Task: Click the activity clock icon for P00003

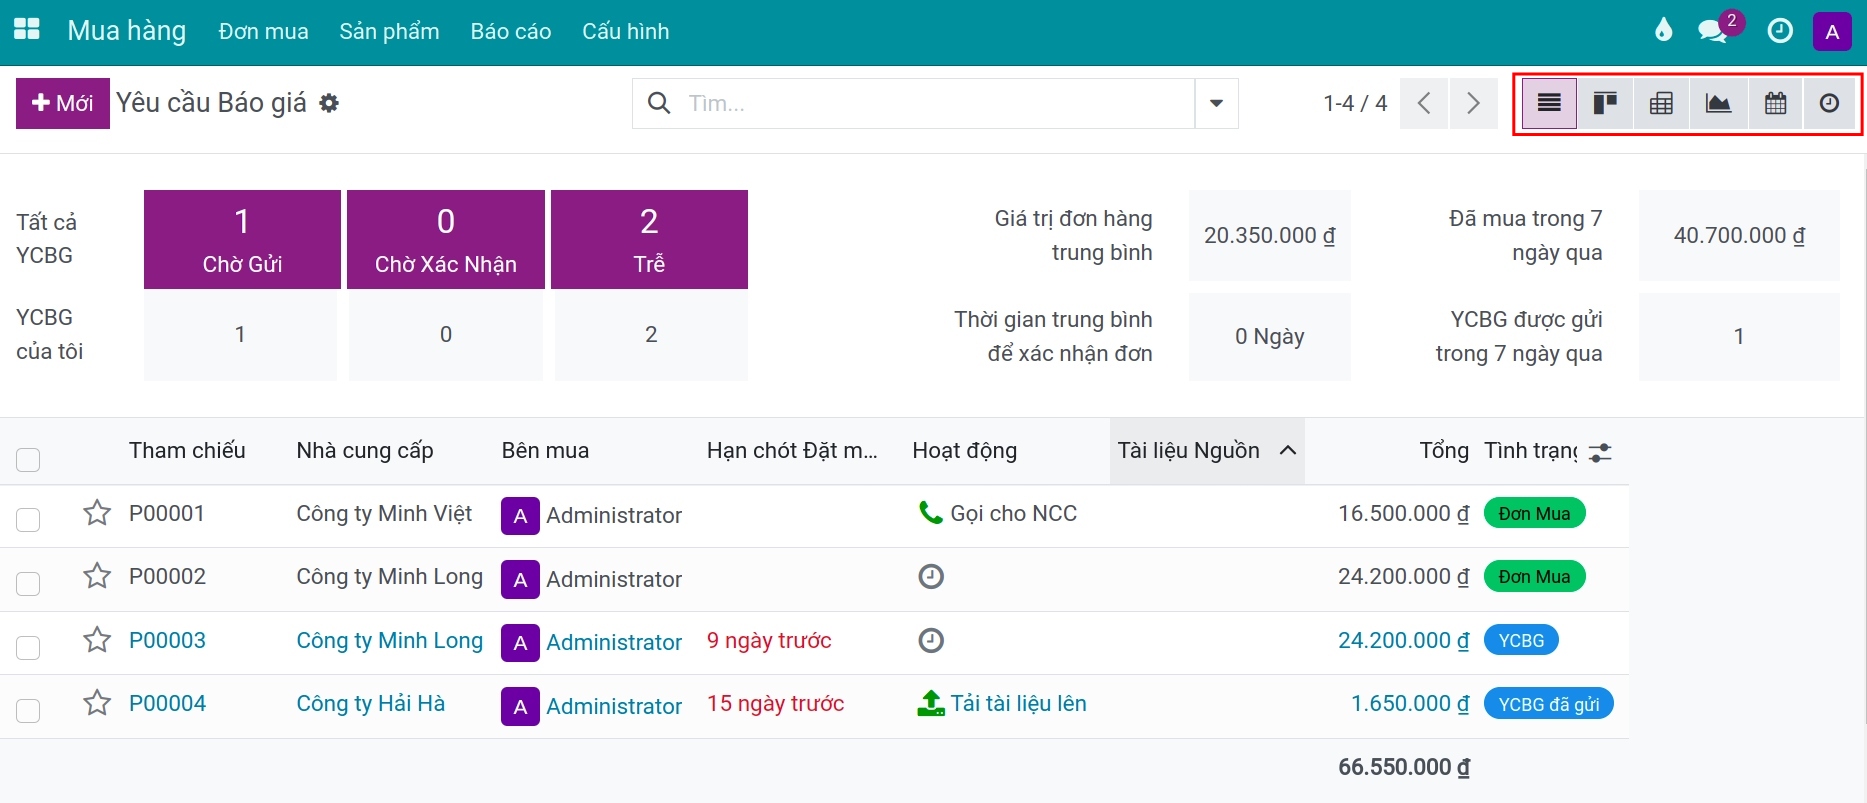Action: pyautogui.click(x=931, y=640)
